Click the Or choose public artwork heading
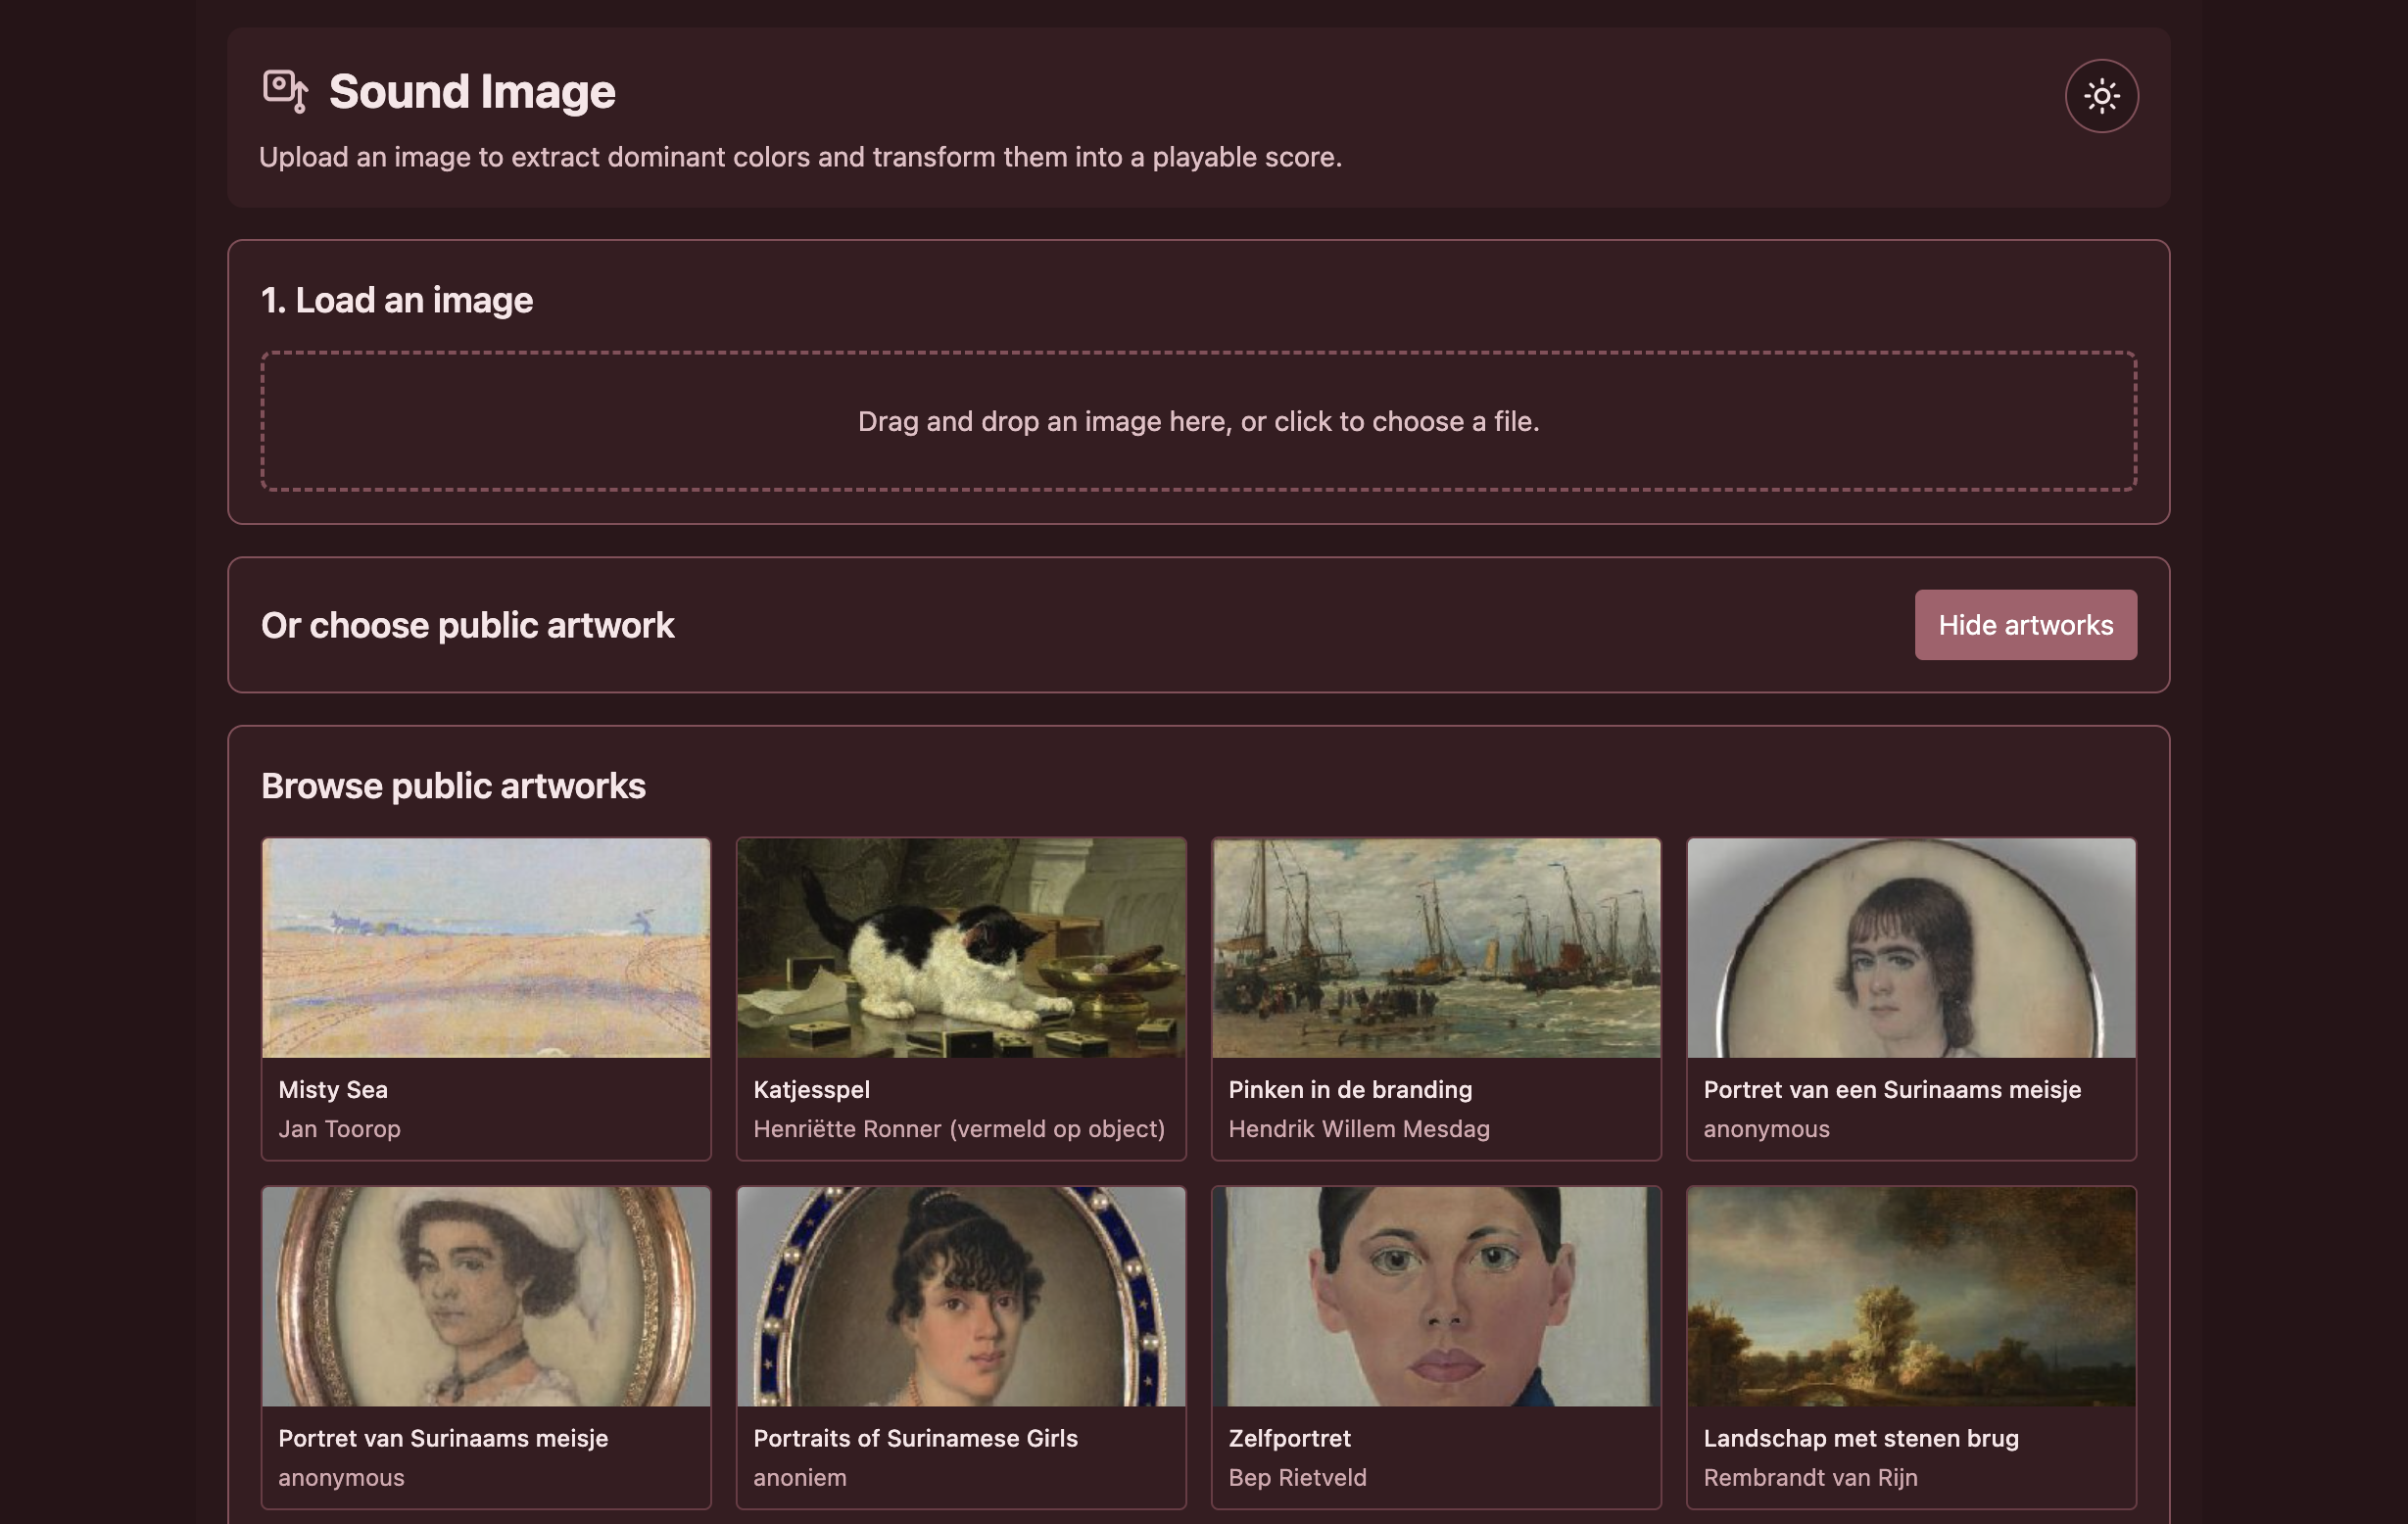The image size is (2408, 1524). point(468,624)
